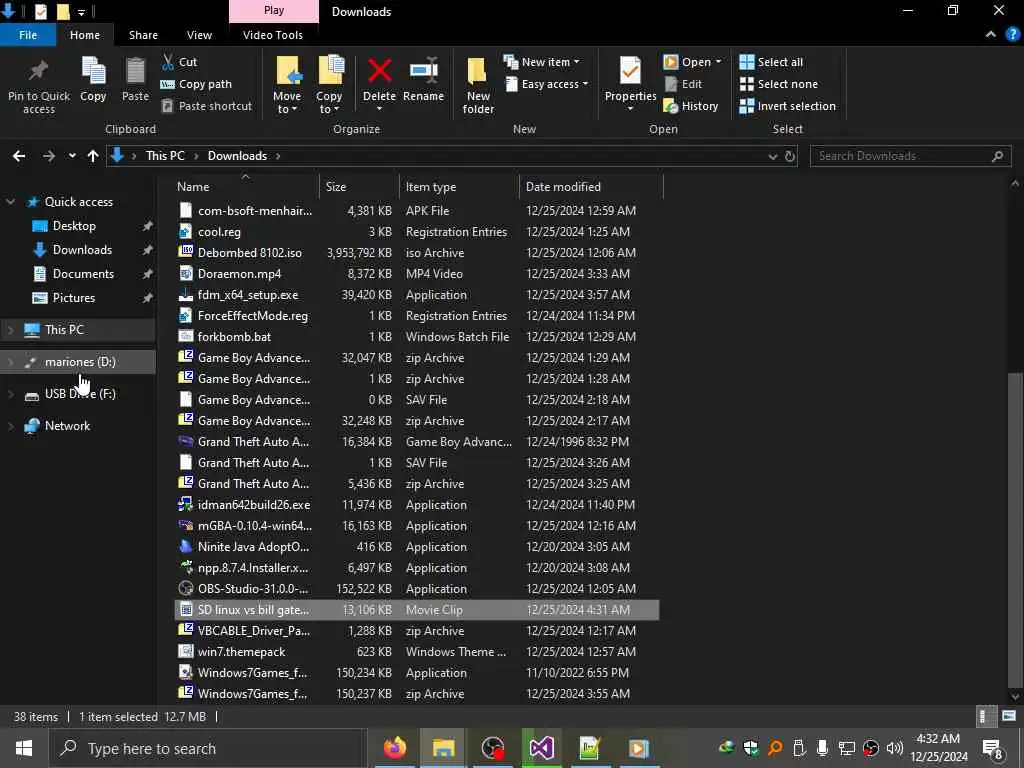Expand the USB Drive (F:) node

point(10,394)
